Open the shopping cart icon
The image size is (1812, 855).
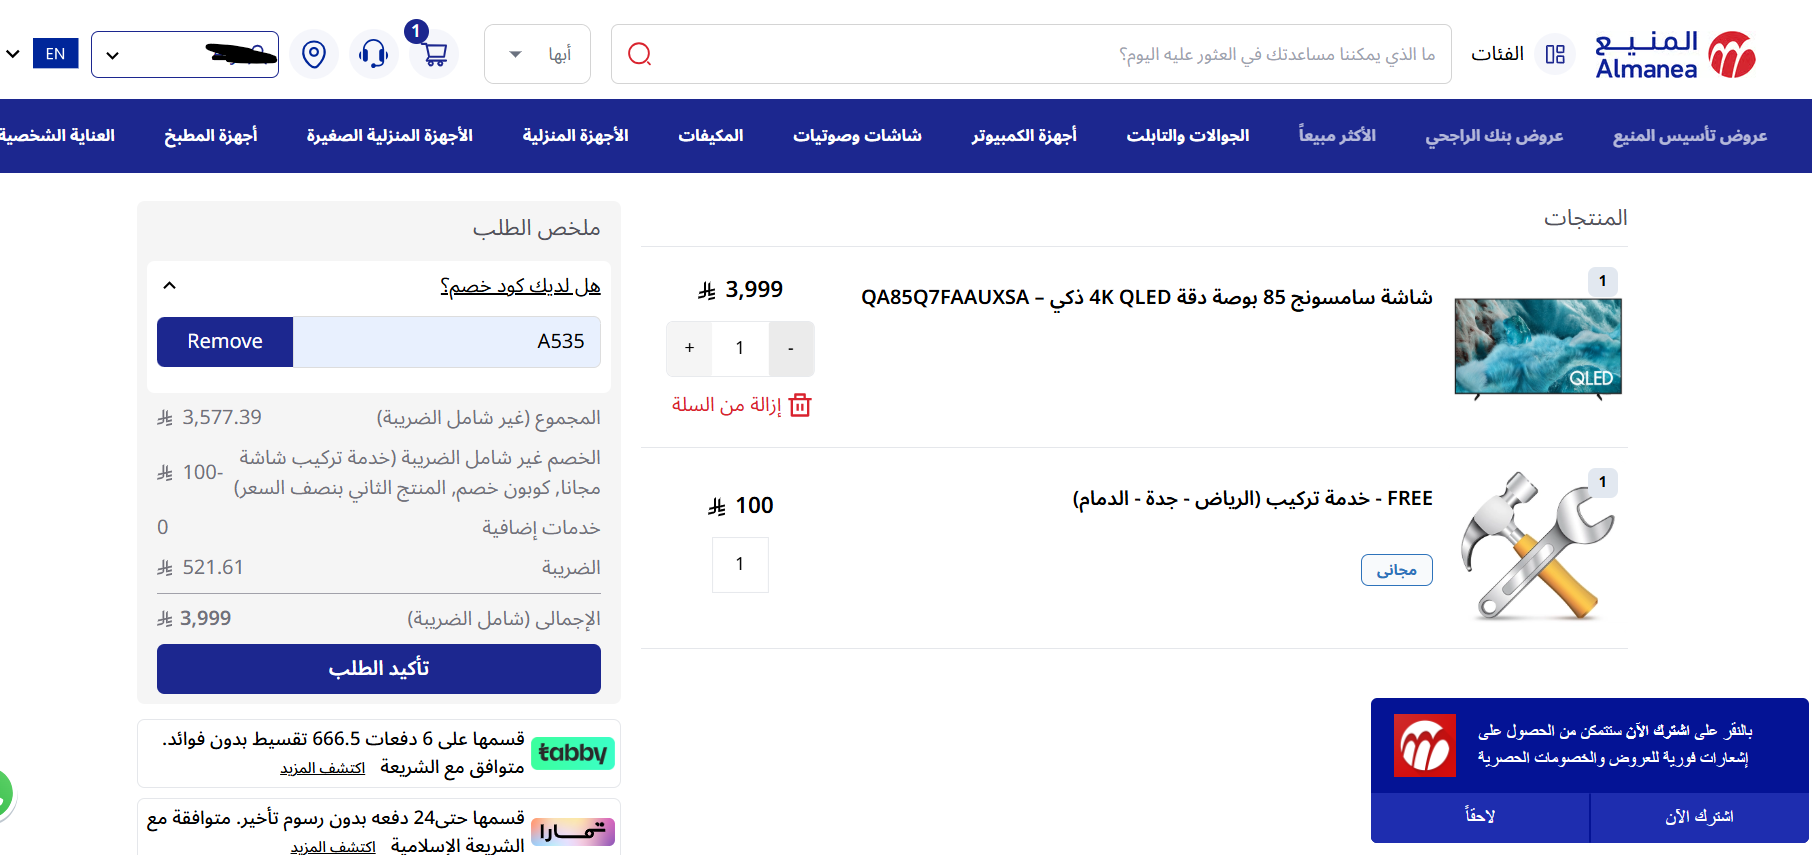[434, 54]
